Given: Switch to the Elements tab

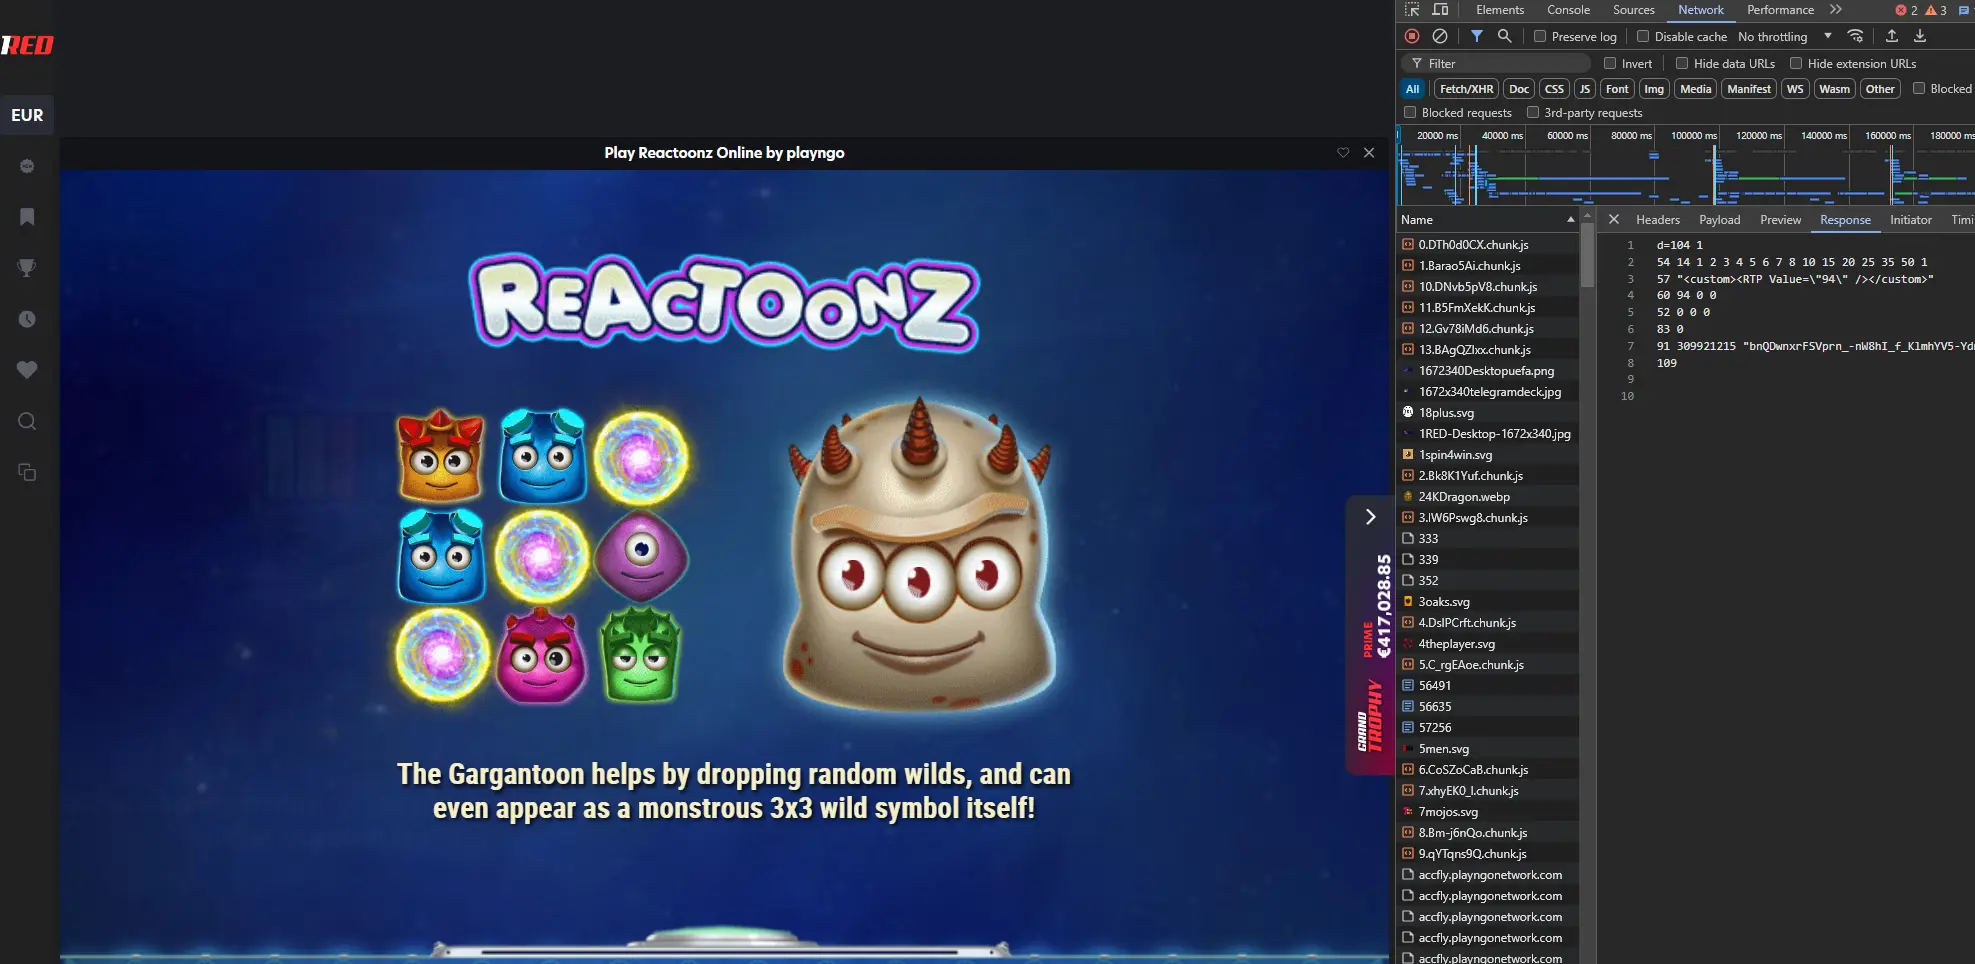Looking at the screenshot, I should point(1500,10).
